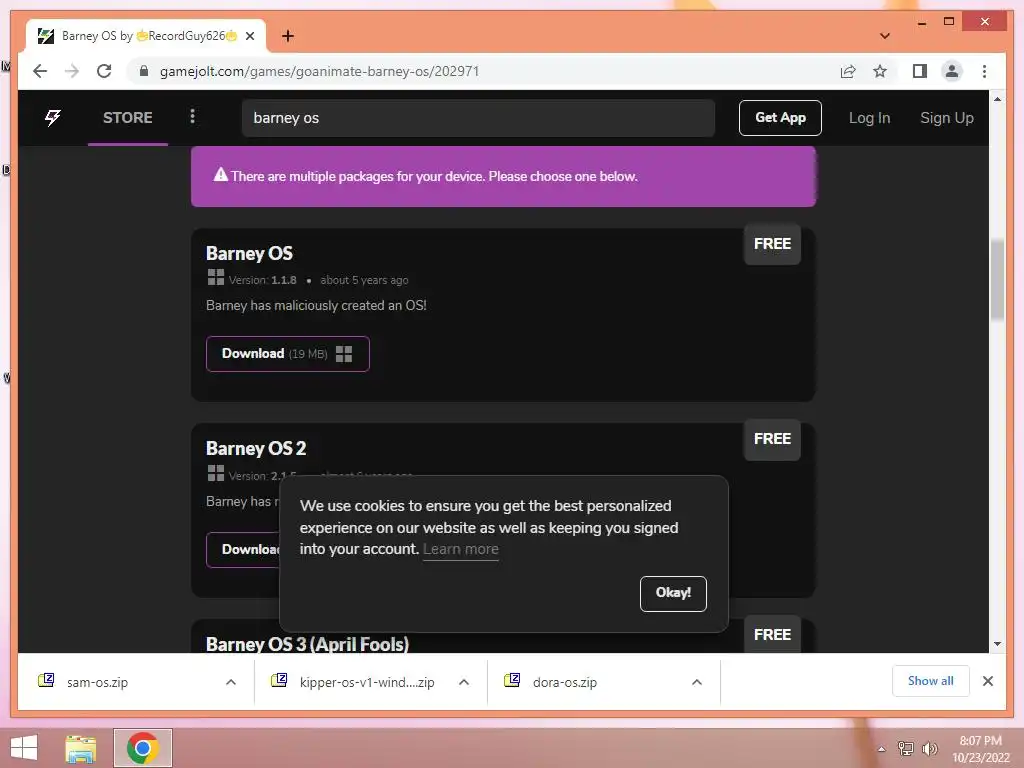Screen dimensions: 1024x768
Task: Download the Barney OS 2 package
Action: pyautogui.click(x=243, y=549)
